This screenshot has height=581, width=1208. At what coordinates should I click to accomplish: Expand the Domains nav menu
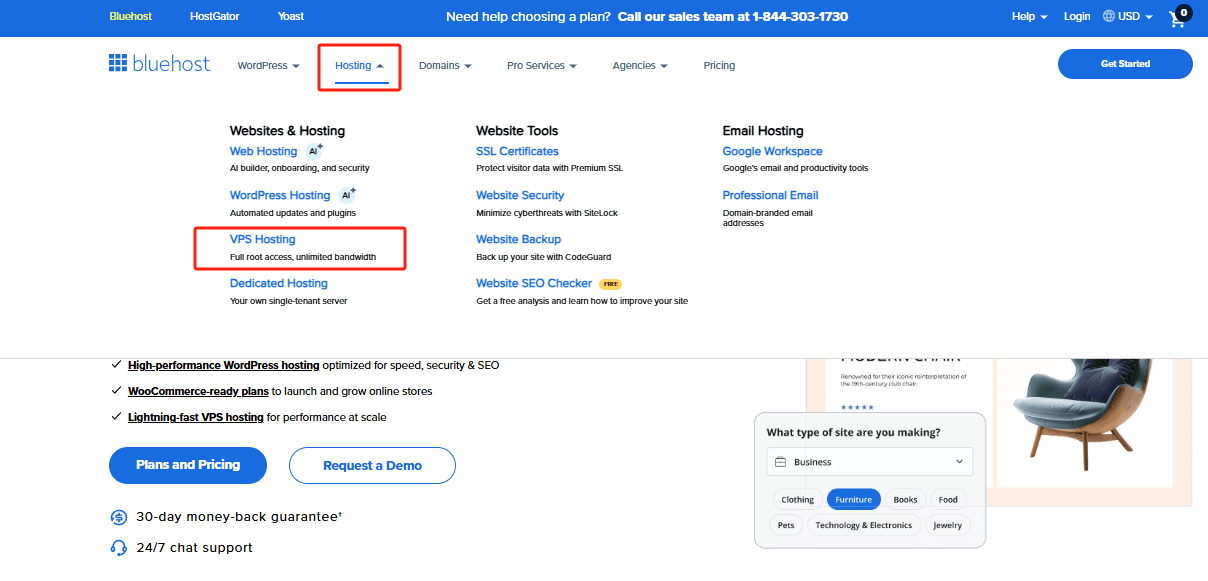tap(445, 66)
